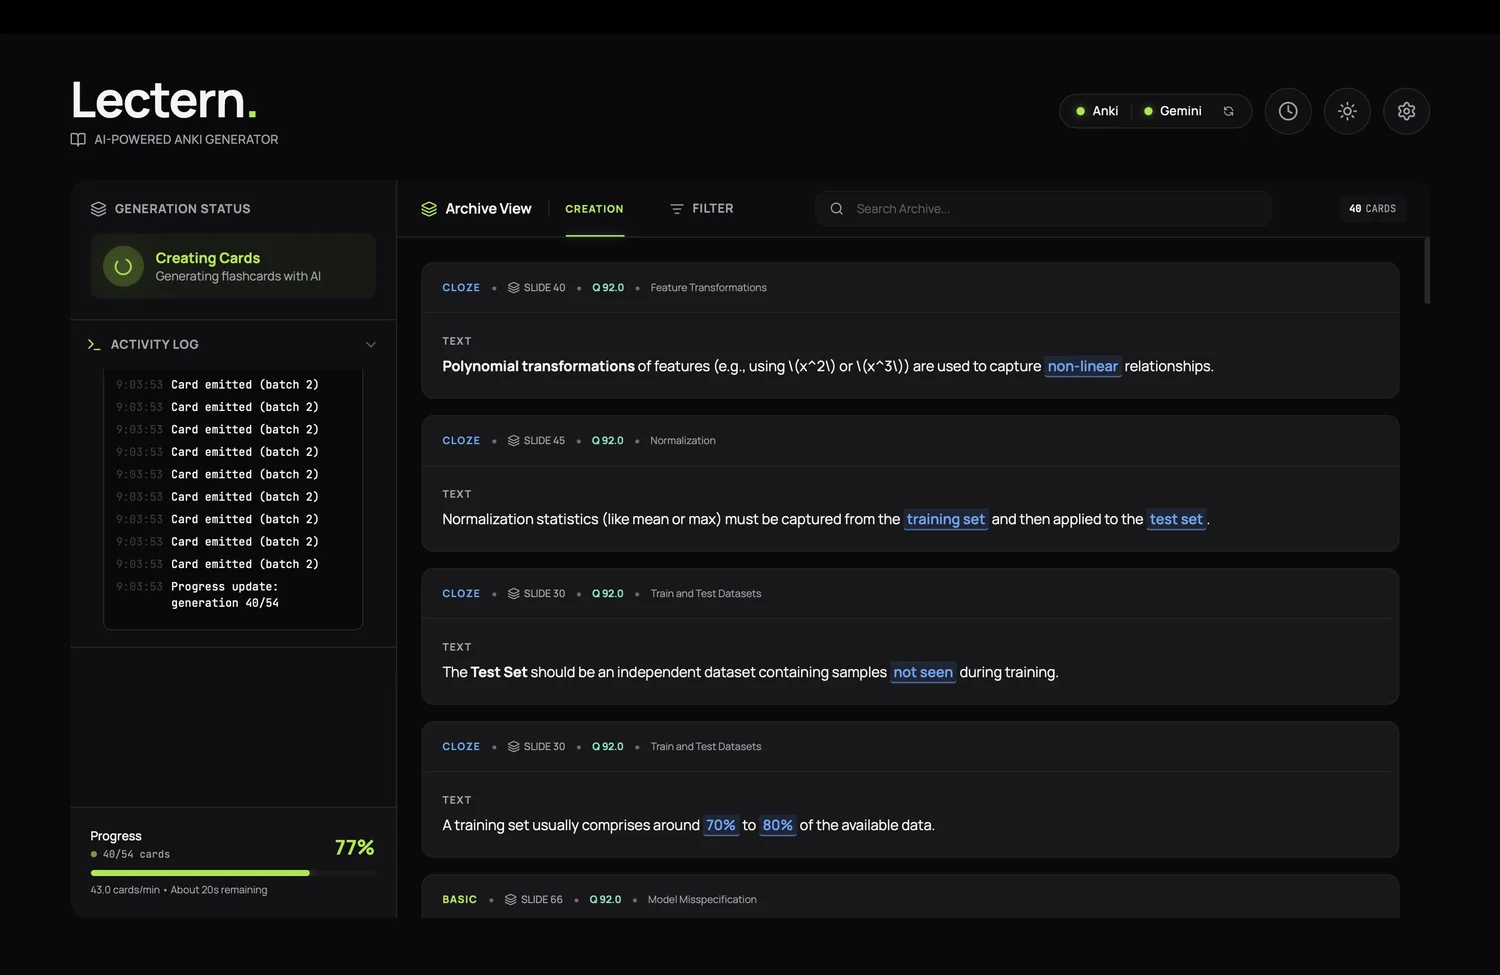Reveal the non-linear cloze answer
Screen dimensions: 1500x975
[1082, 367]
